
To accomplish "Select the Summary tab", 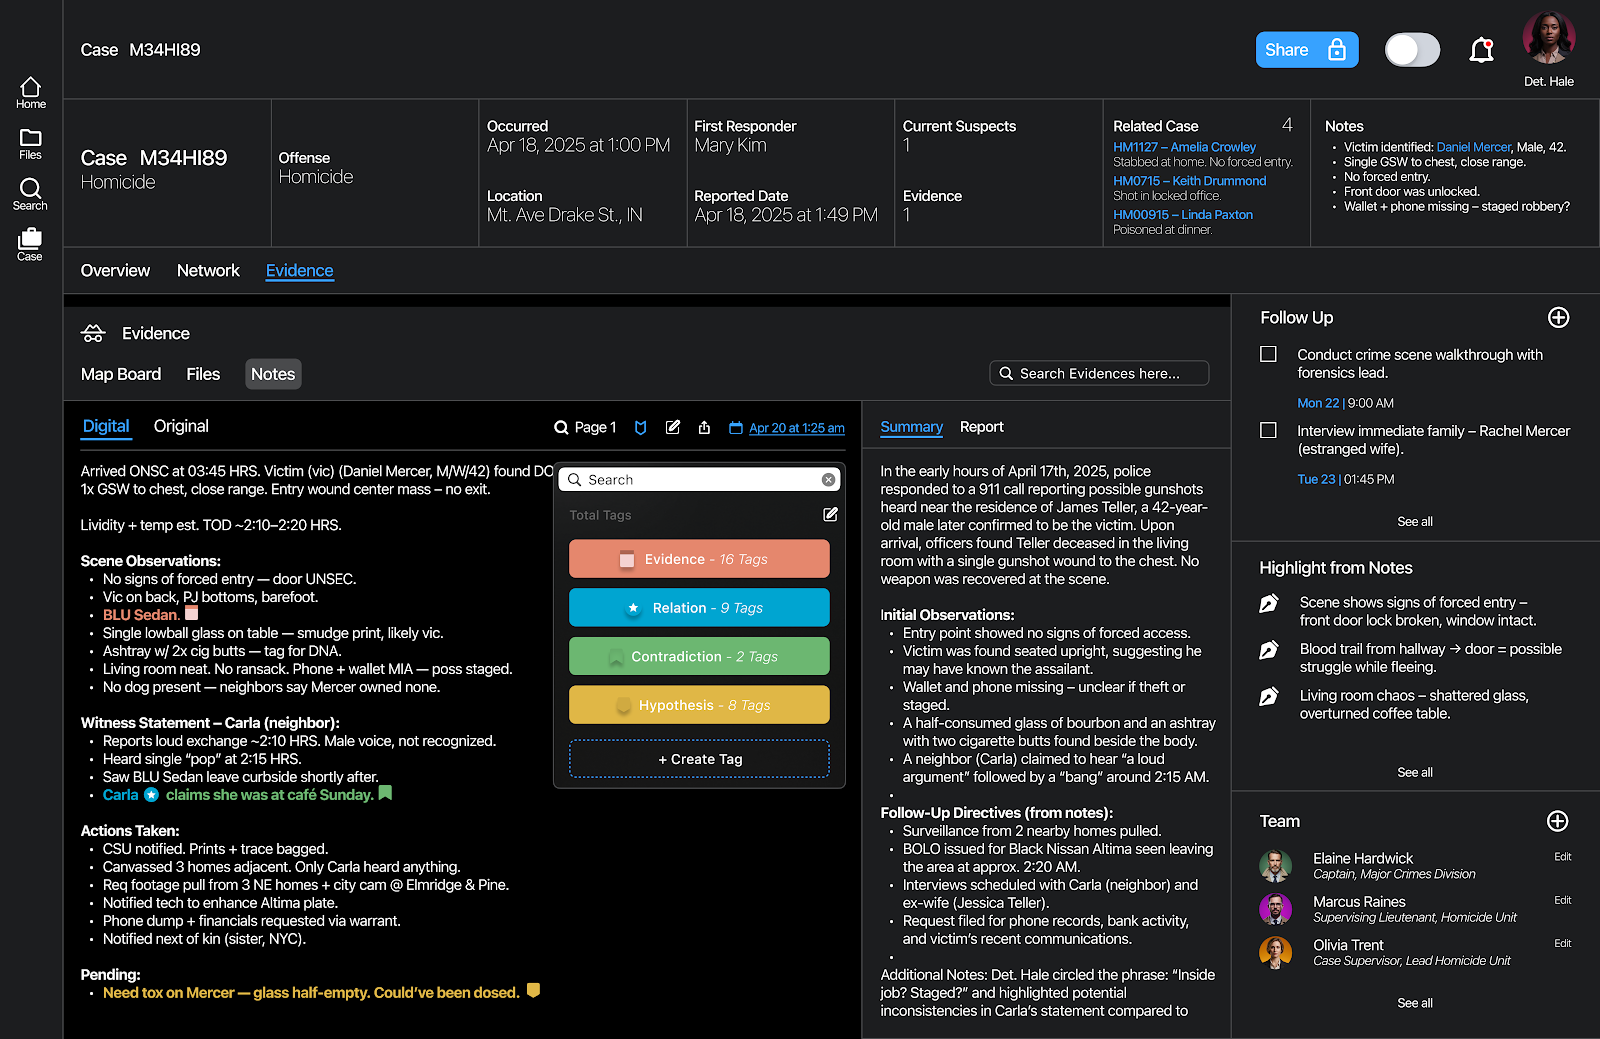I will 911,427.
